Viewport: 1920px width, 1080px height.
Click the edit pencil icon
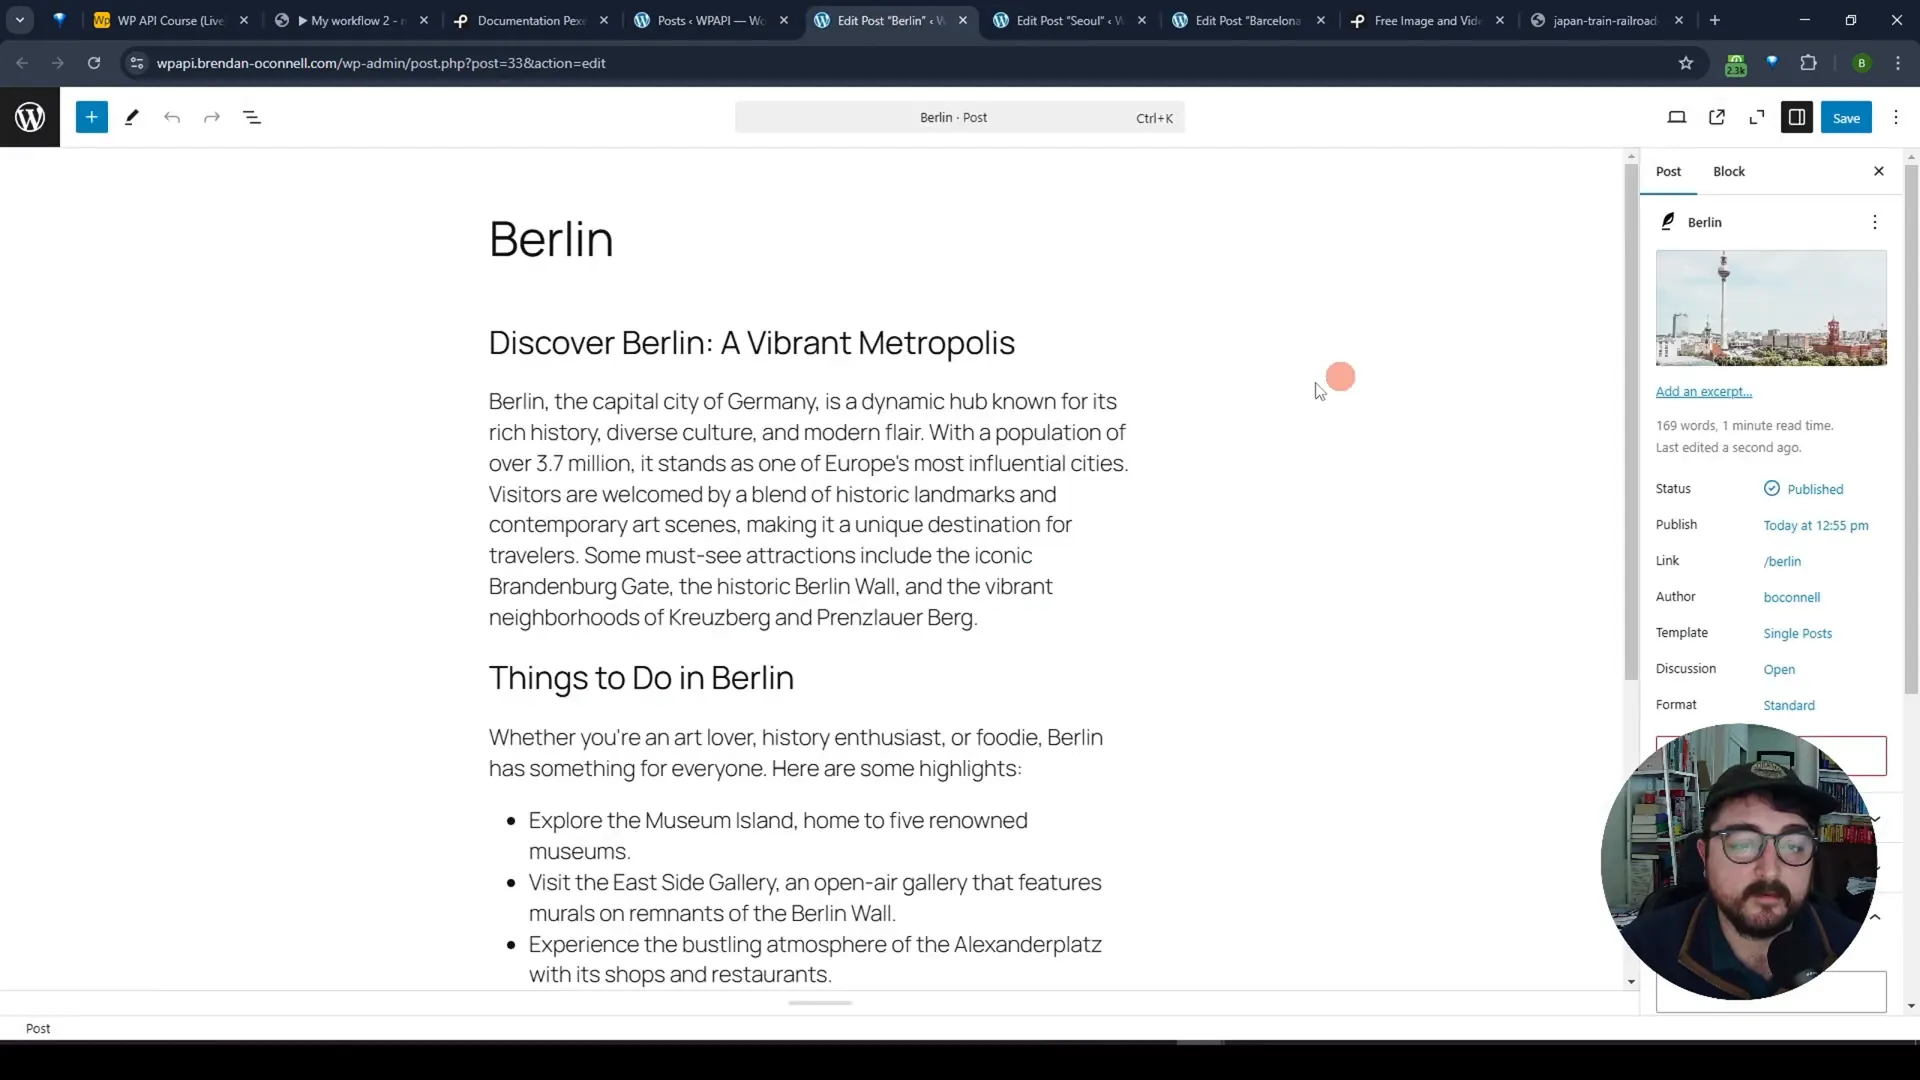(131, 117)
